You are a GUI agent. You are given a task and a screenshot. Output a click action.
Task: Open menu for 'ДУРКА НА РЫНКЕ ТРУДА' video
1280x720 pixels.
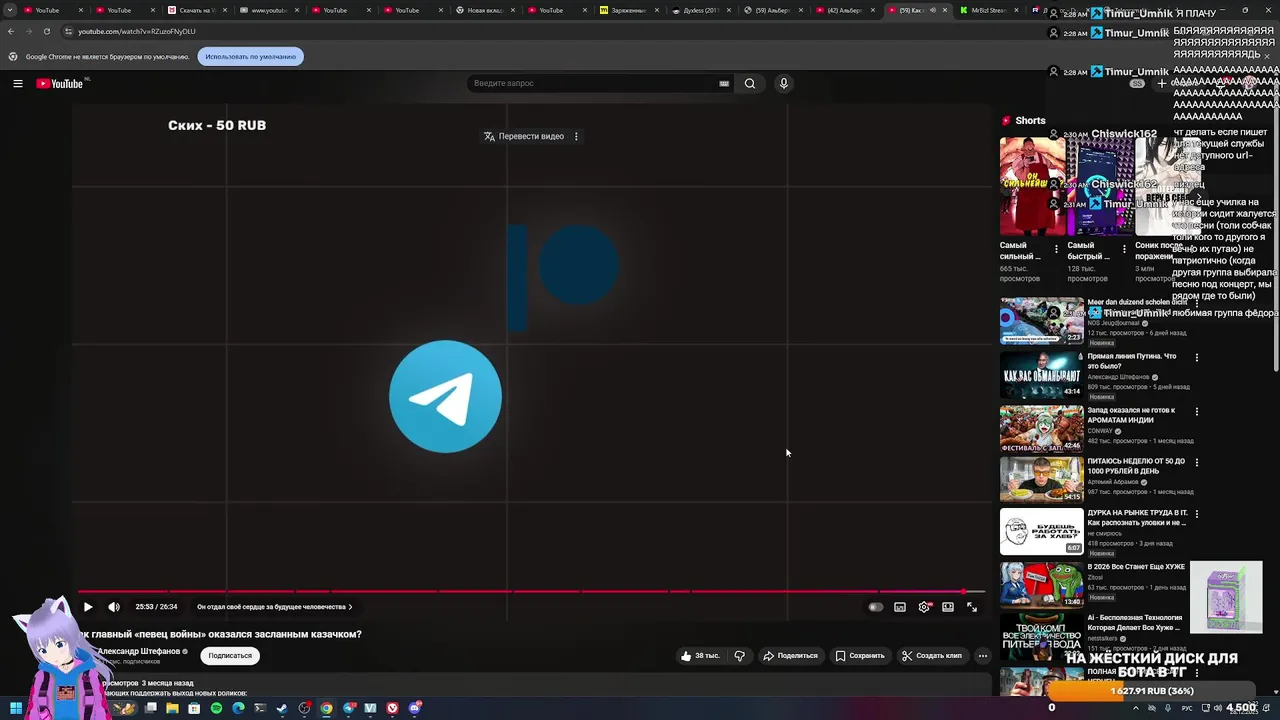coord(1197,514)
